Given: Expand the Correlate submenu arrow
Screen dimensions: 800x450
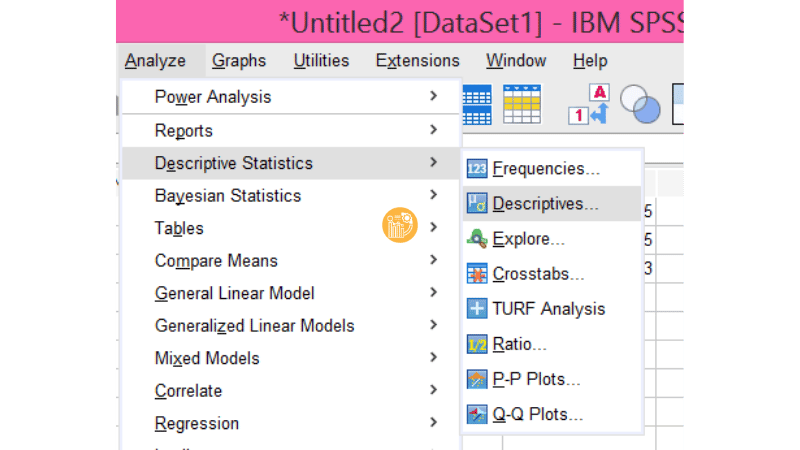Looking at the screenshot, I should pos(433,390).
